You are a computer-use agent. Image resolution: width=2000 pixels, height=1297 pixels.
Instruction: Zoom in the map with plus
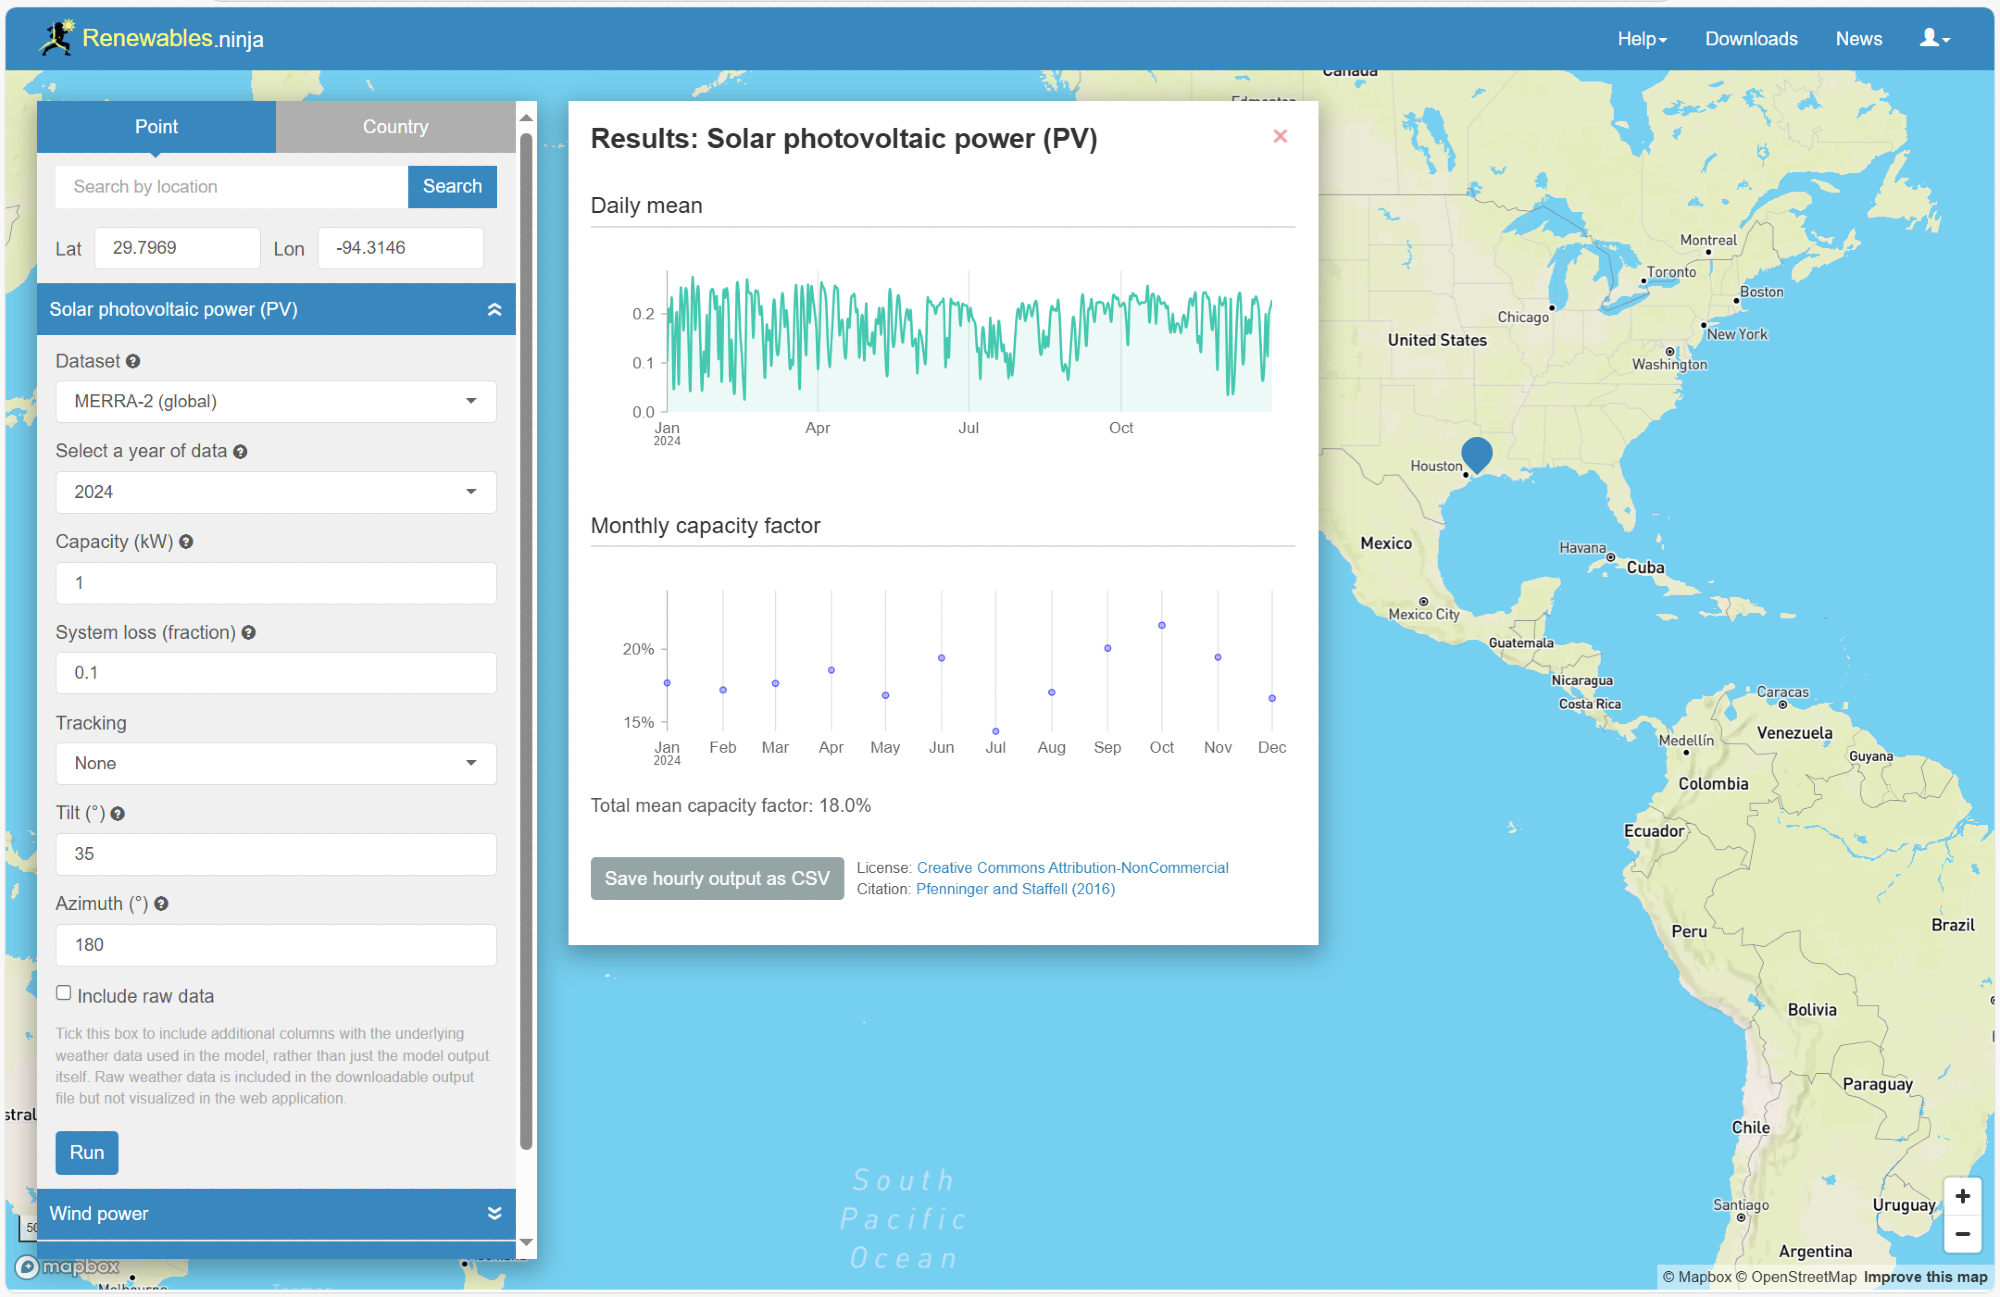pos(1962,1196)
